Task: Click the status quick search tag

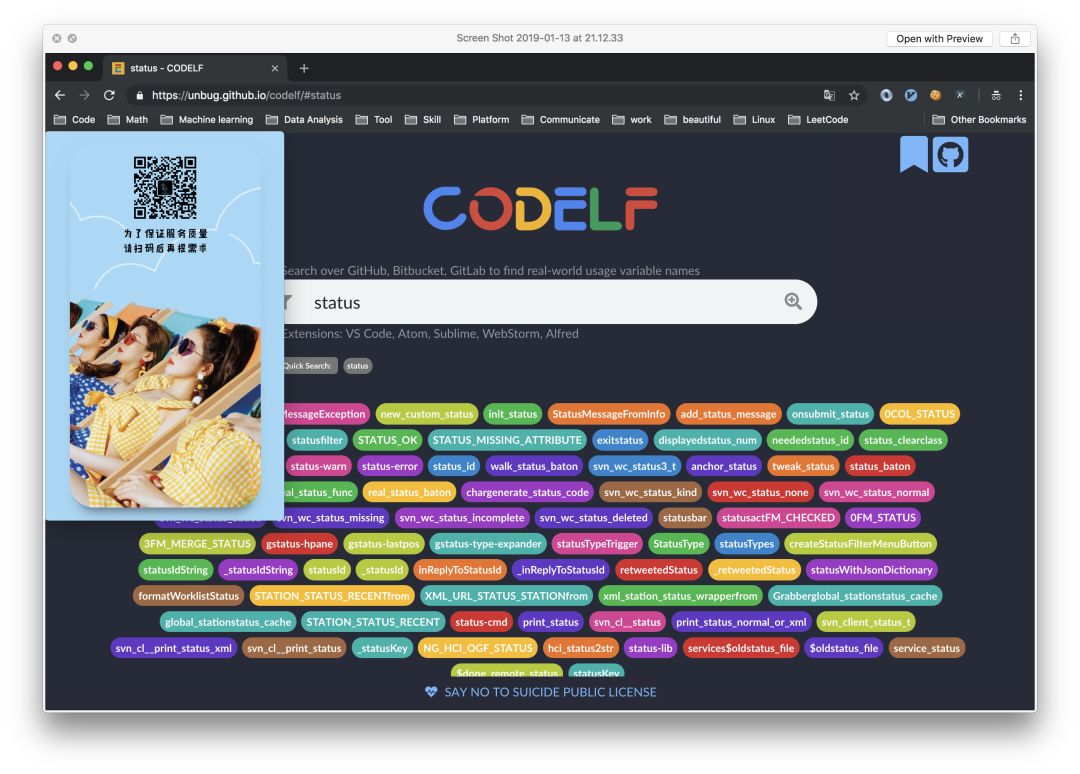Action: tap(357, 366)
